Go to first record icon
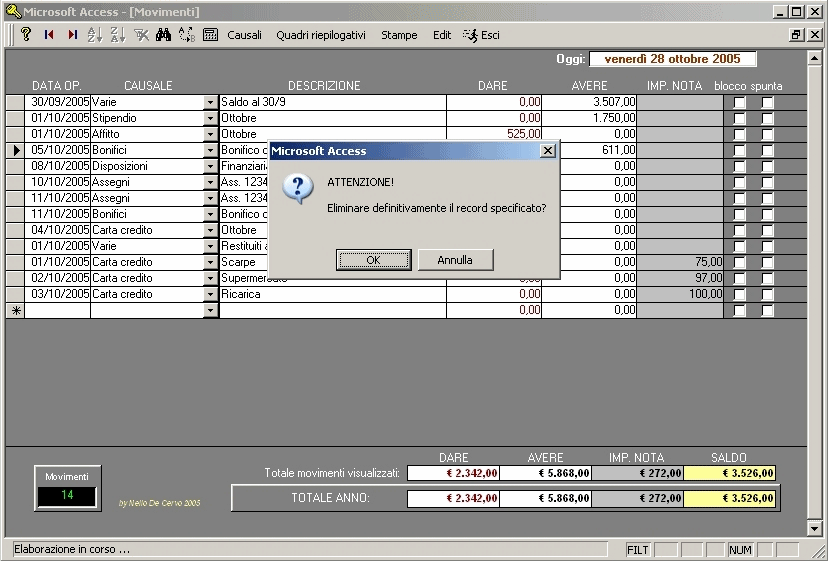This screenshot has height=561, width=828. point(49,34)
